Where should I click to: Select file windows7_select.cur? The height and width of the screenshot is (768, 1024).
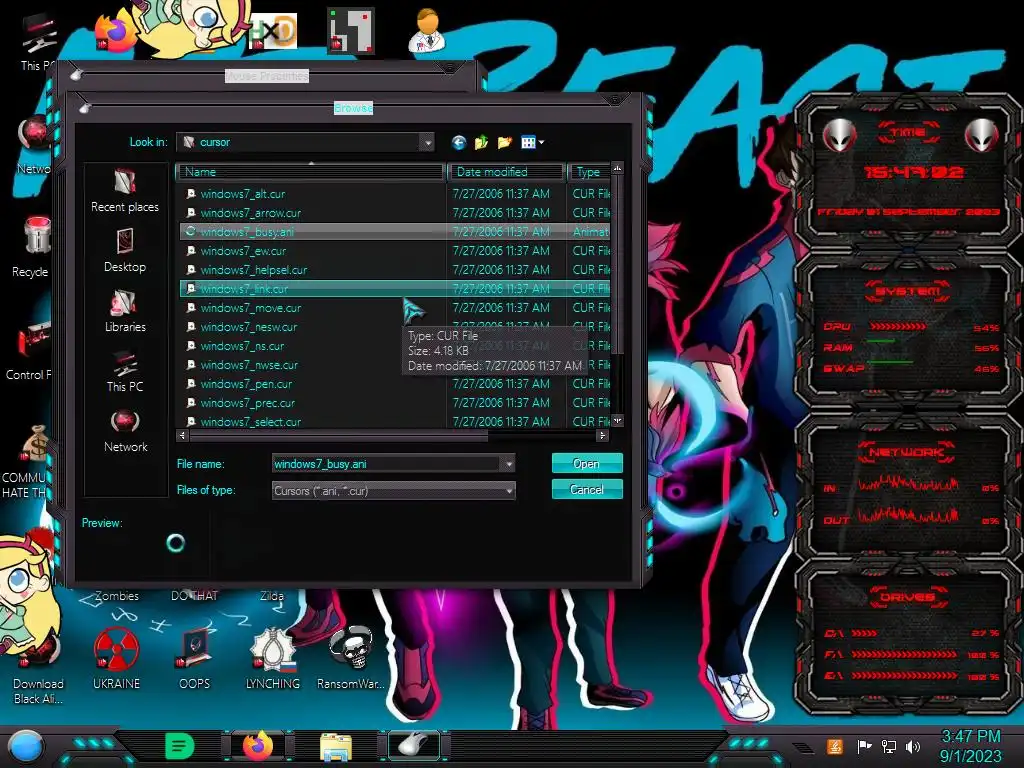394,422
